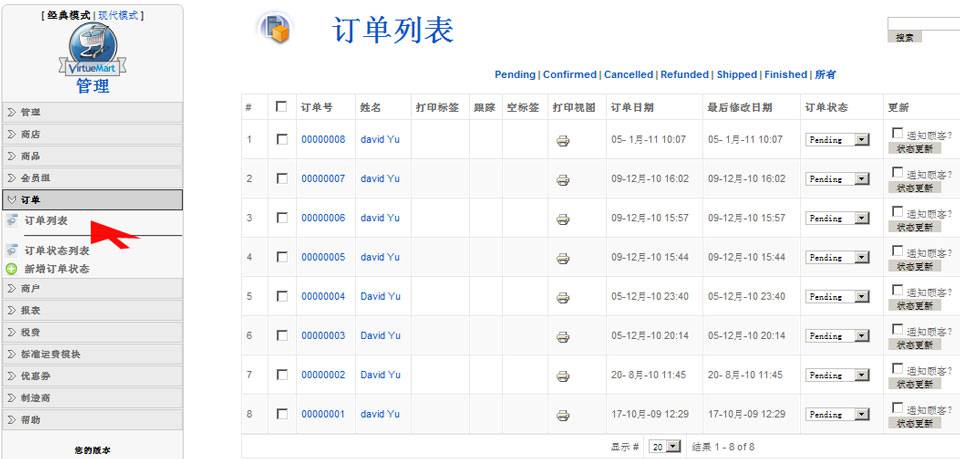Viewport: 960px width, 459px height.
Task: Expand the 商品 sidebar section
Action: [x=92, y=157]
